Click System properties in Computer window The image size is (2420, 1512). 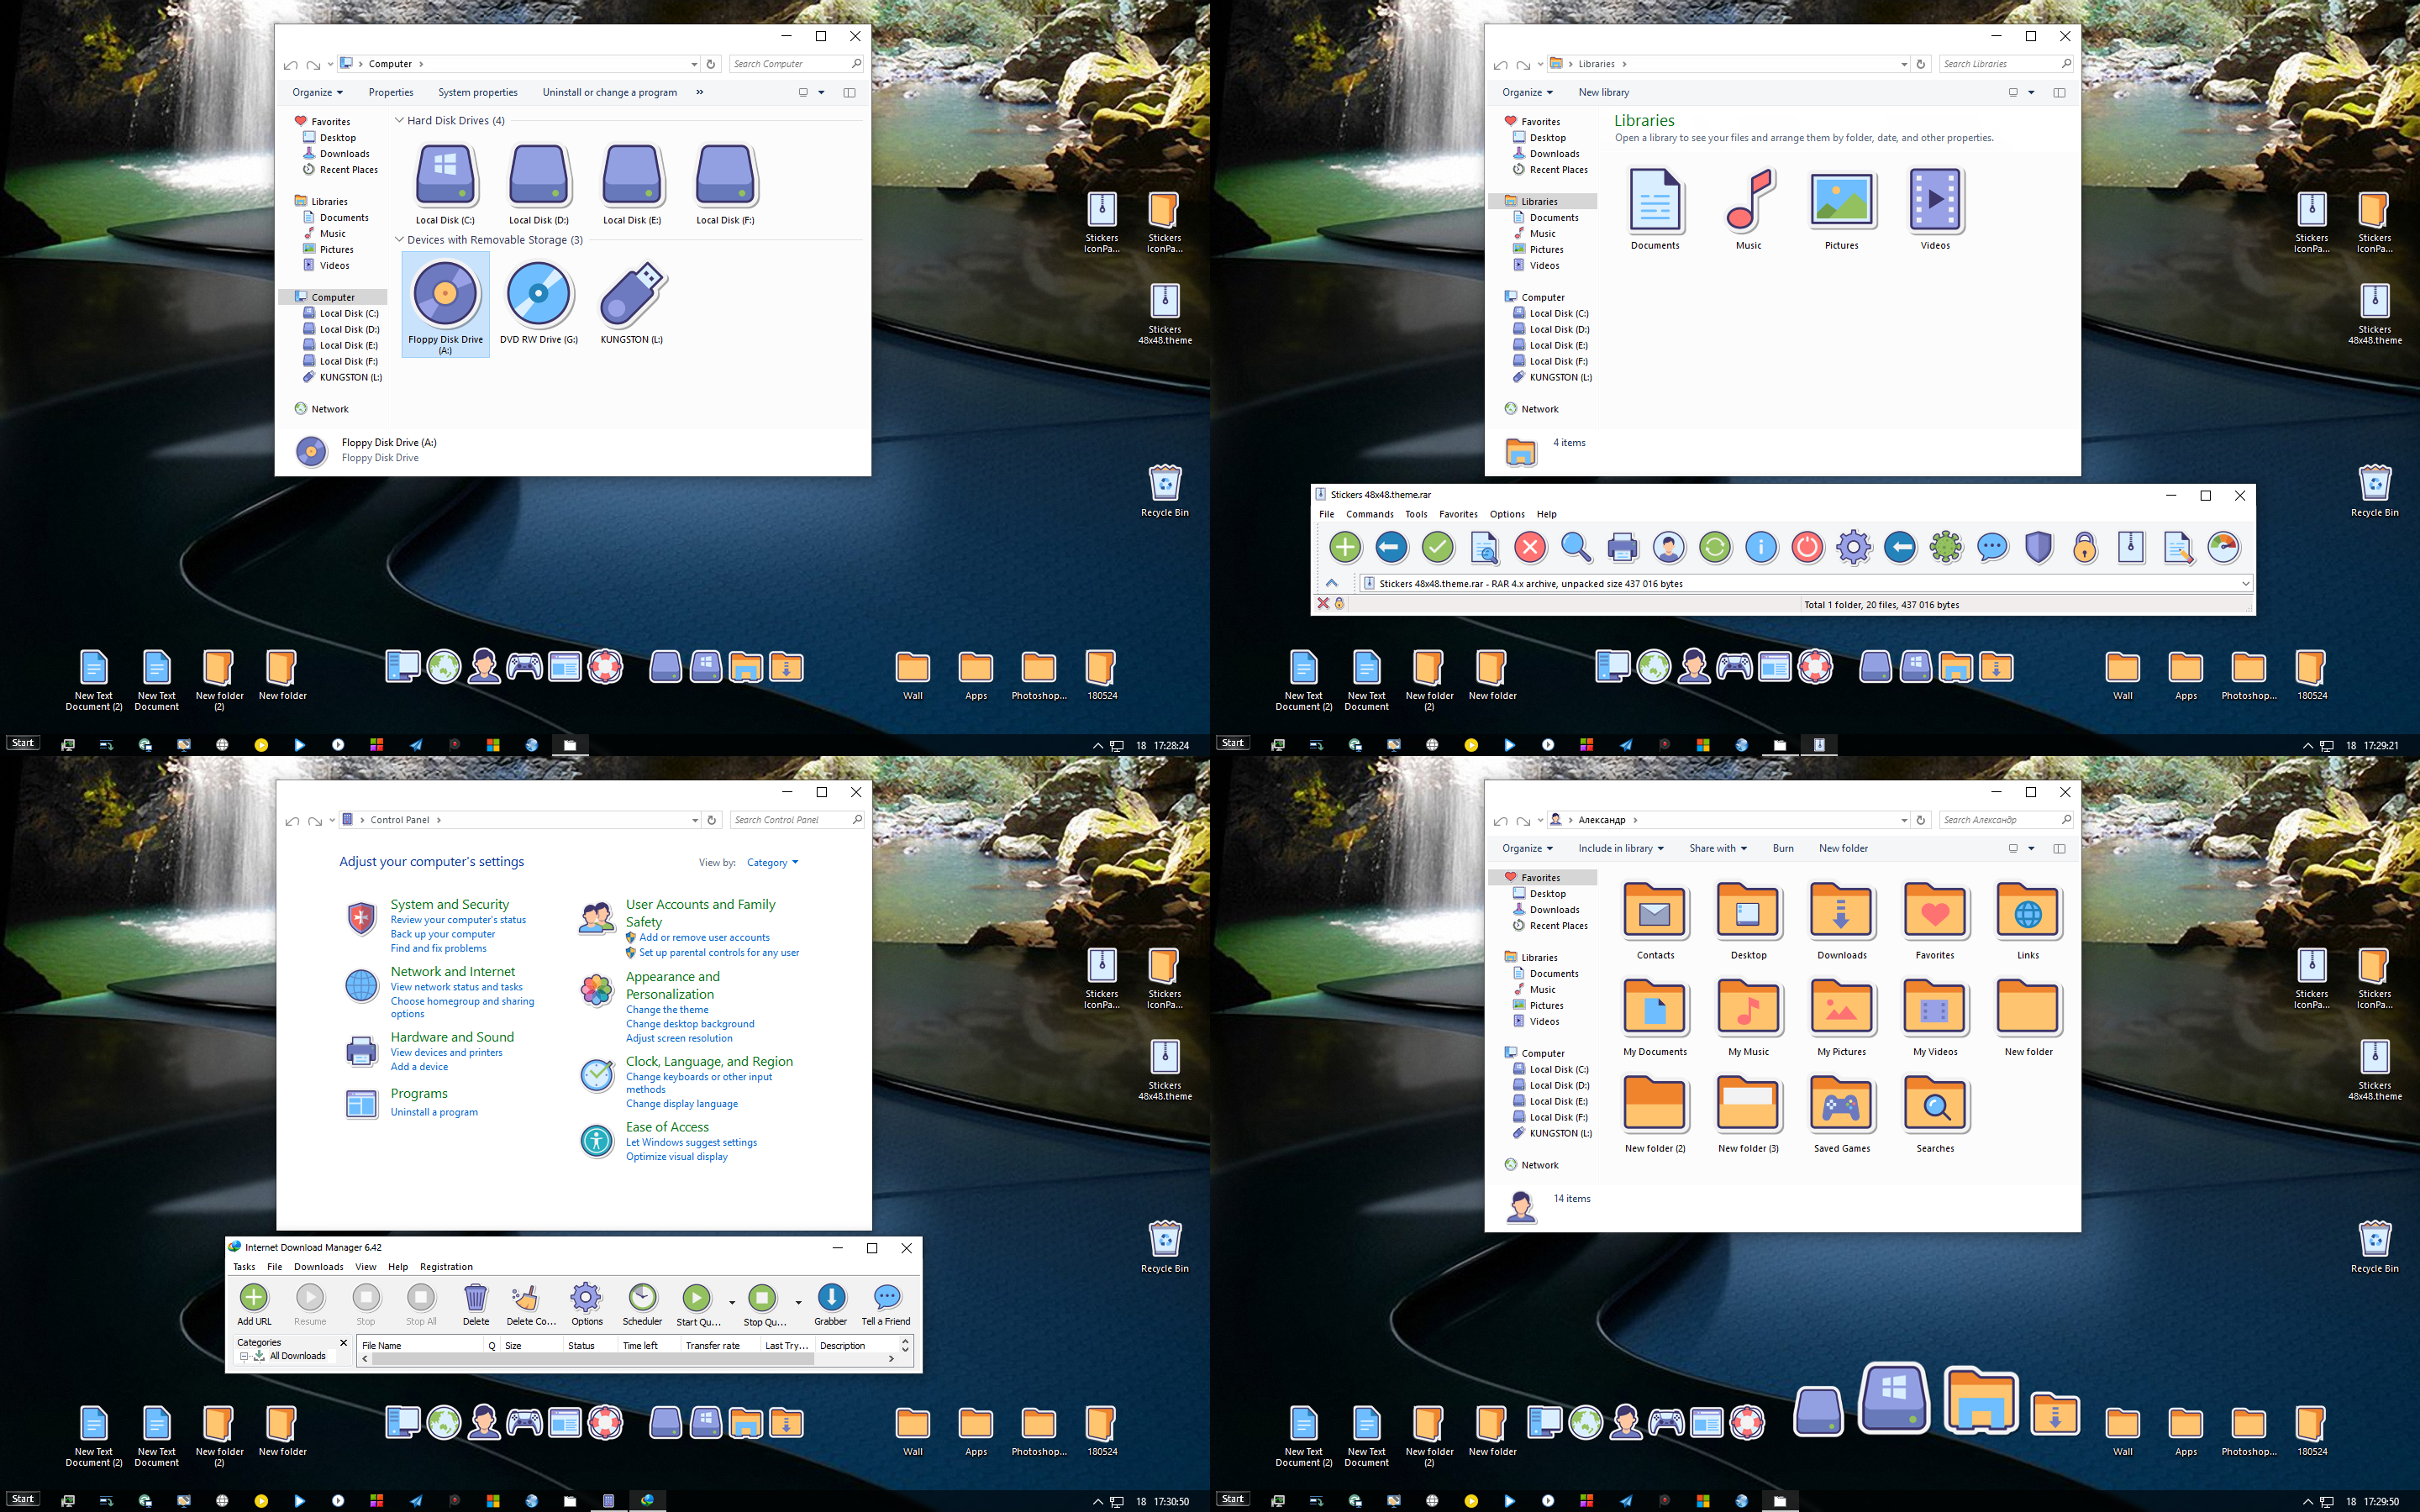click(478, 92)
